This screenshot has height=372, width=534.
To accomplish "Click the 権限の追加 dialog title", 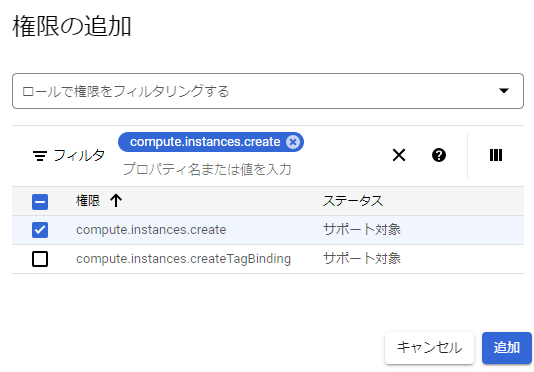I will (72, 26).
